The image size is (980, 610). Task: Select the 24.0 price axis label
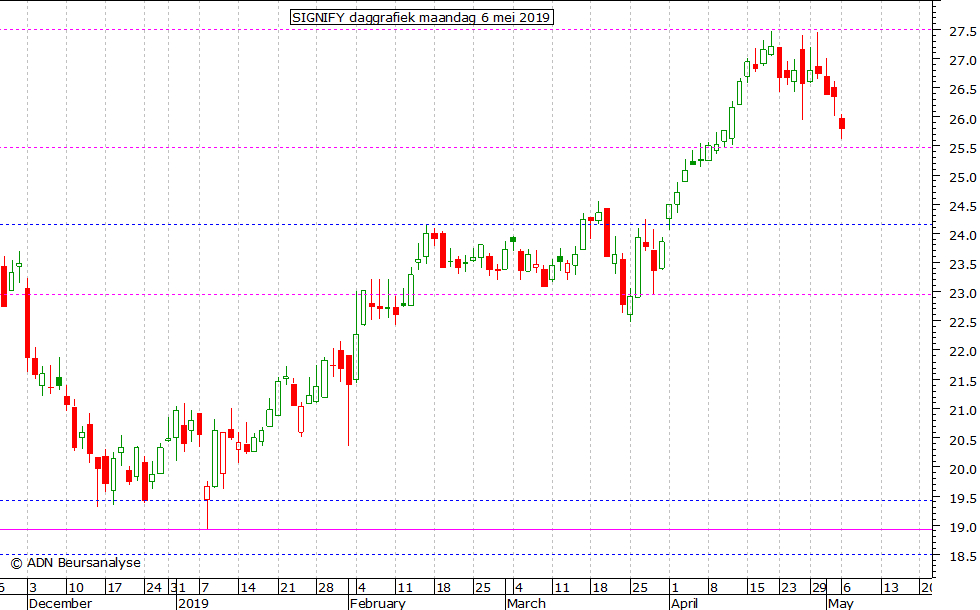[x=962, y=236]
